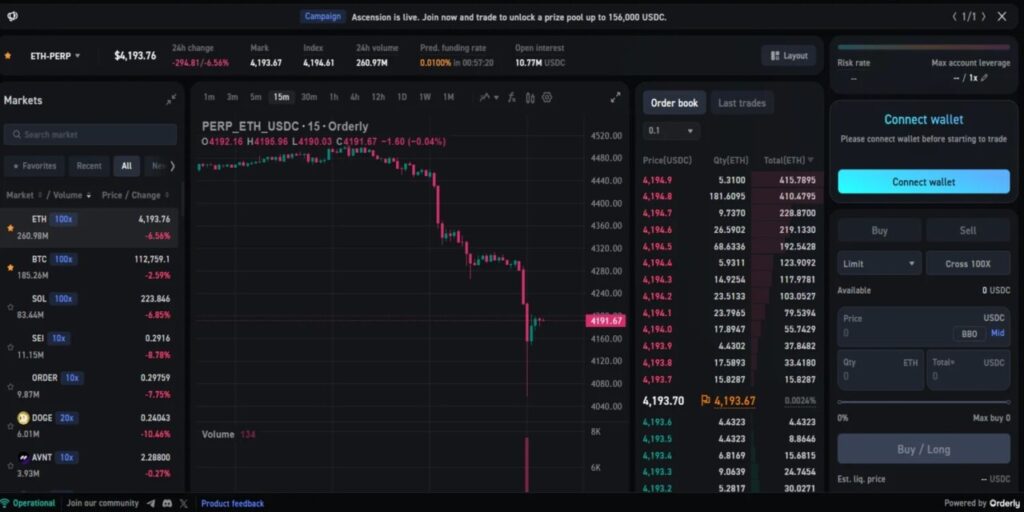Select the Sell tab

tap(967, 230)
